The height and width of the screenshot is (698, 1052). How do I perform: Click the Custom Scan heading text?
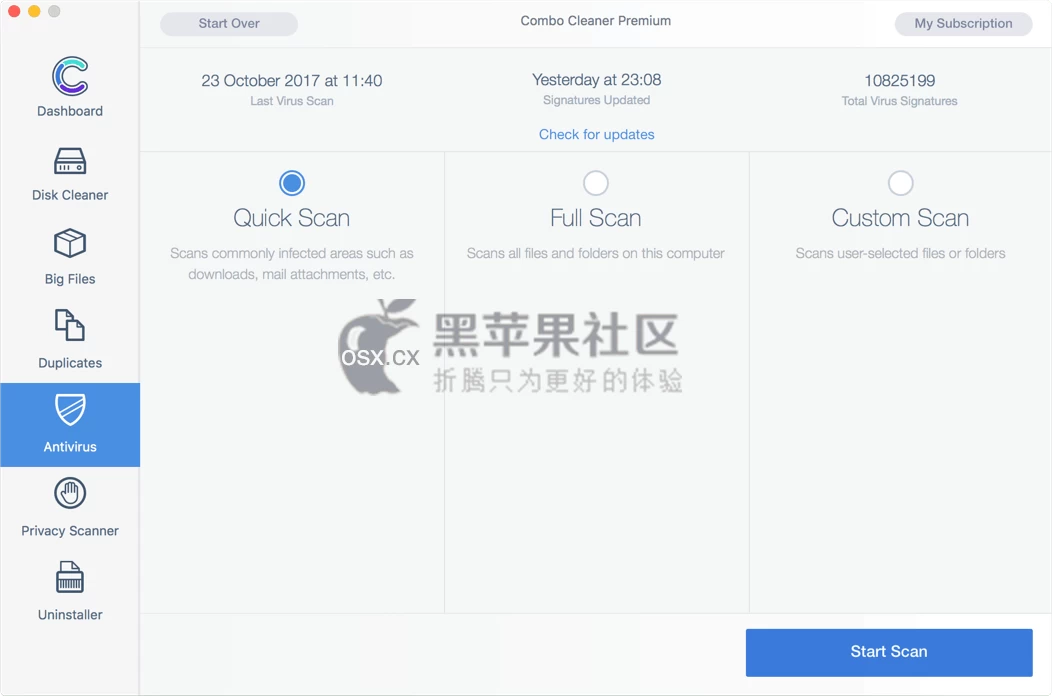click(900, 218)
